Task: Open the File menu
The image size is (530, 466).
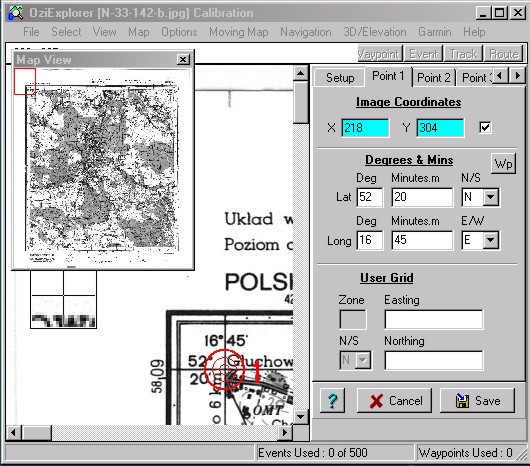Action: tap(31, 32)
